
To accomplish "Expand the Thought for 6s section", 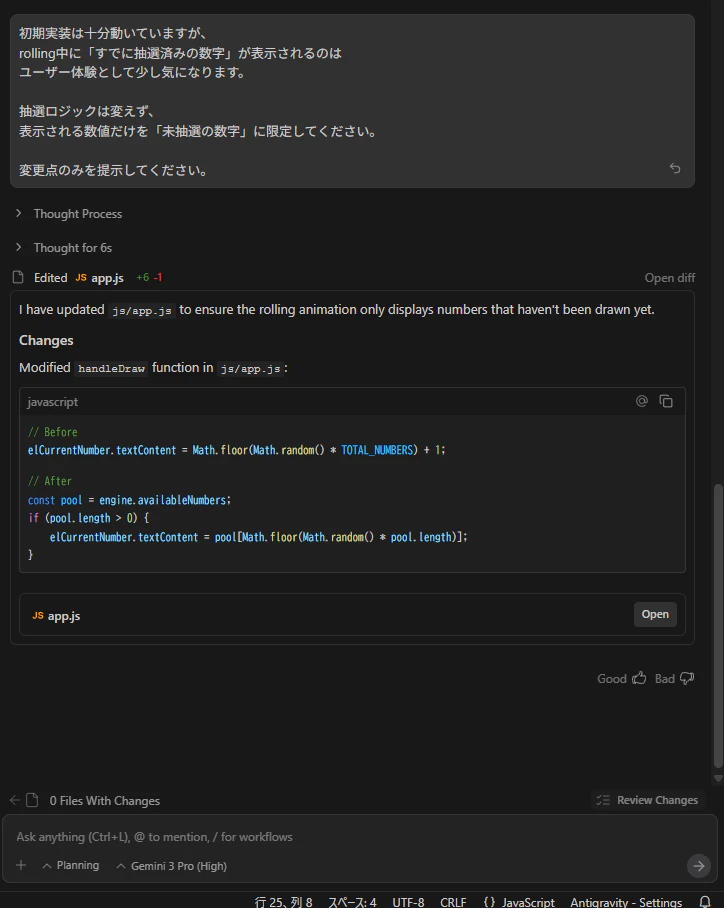I will point(64,247).
